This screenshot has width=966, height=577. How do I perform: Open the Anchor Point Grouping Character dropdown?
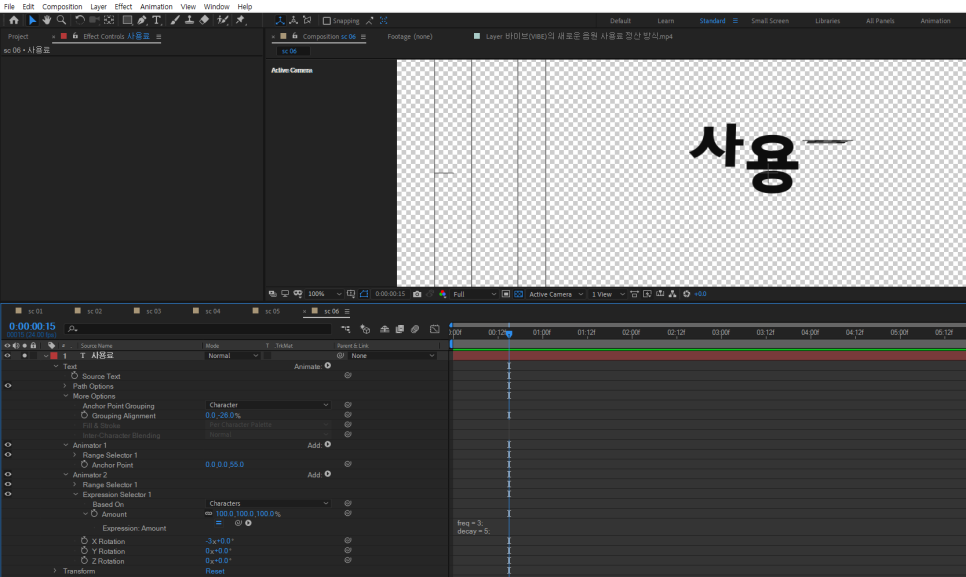(268, 405)
